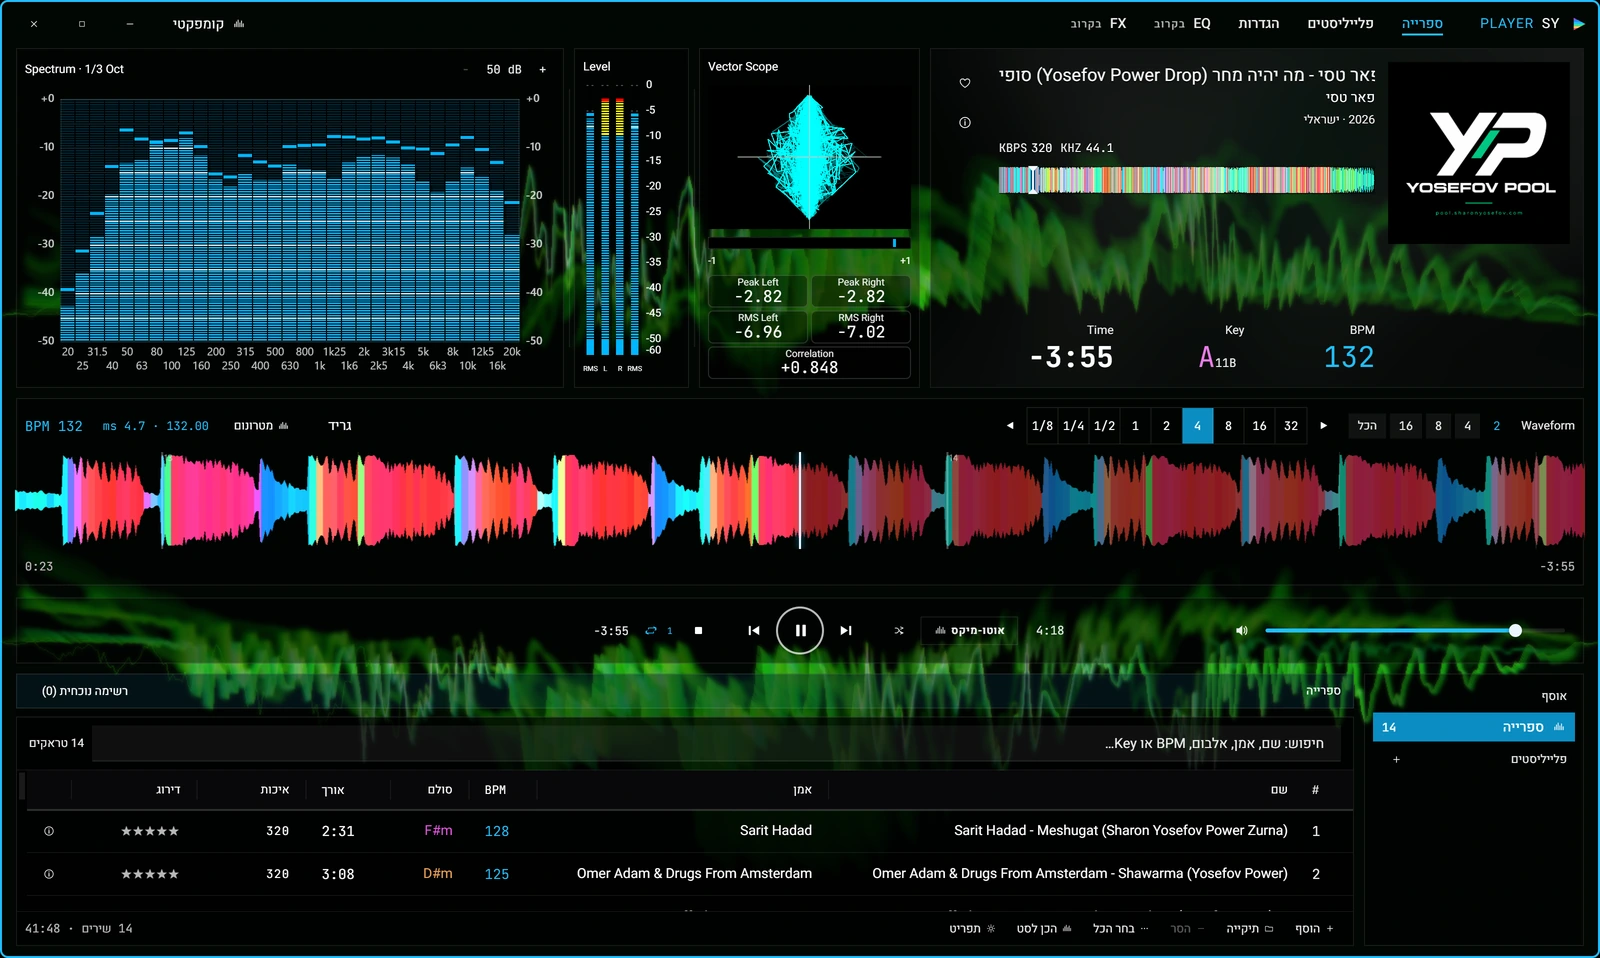
Task: Open the ספרייה tab in top bar
Action: (1422, 24)
